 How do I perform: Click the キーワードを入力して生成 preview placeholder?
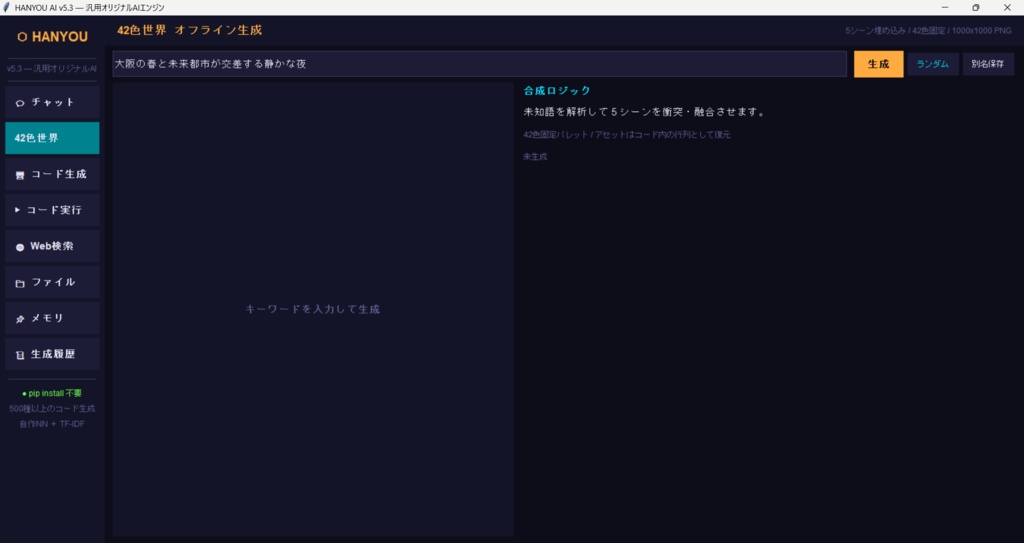click(x=313, y=309)
